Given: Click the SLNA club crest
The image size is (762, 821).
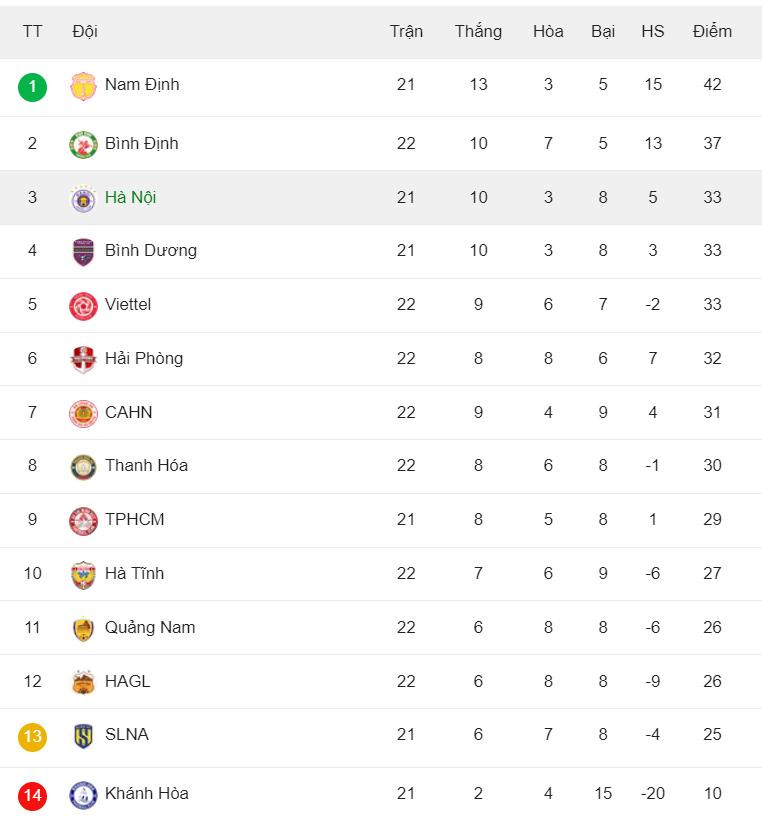Looking at the screenshot, I should tap(83, 736).
